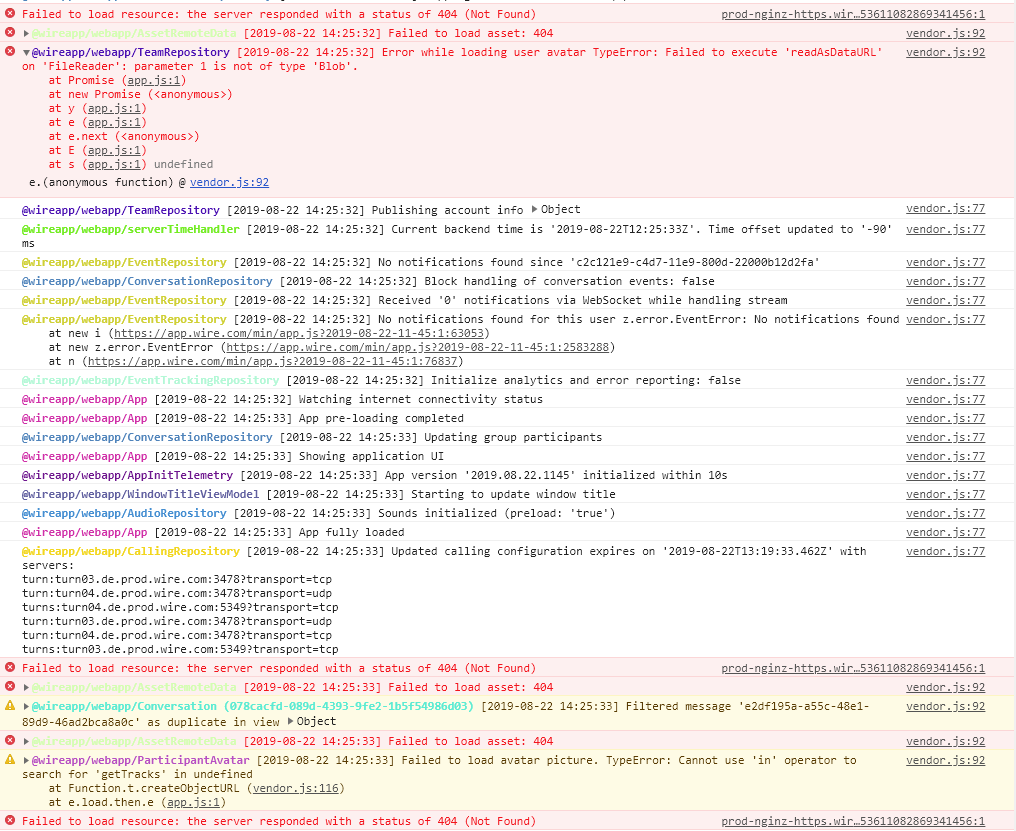Screen dimensions: 1016x831
Task: Open the vendor.js:92 link for the Conversation duplicate warning
Action: 945,706
